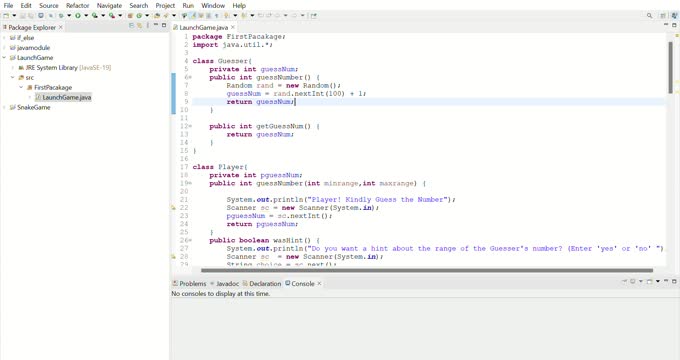Click the Open Perspective icon

pyautogui.click(x=663, y=16)
